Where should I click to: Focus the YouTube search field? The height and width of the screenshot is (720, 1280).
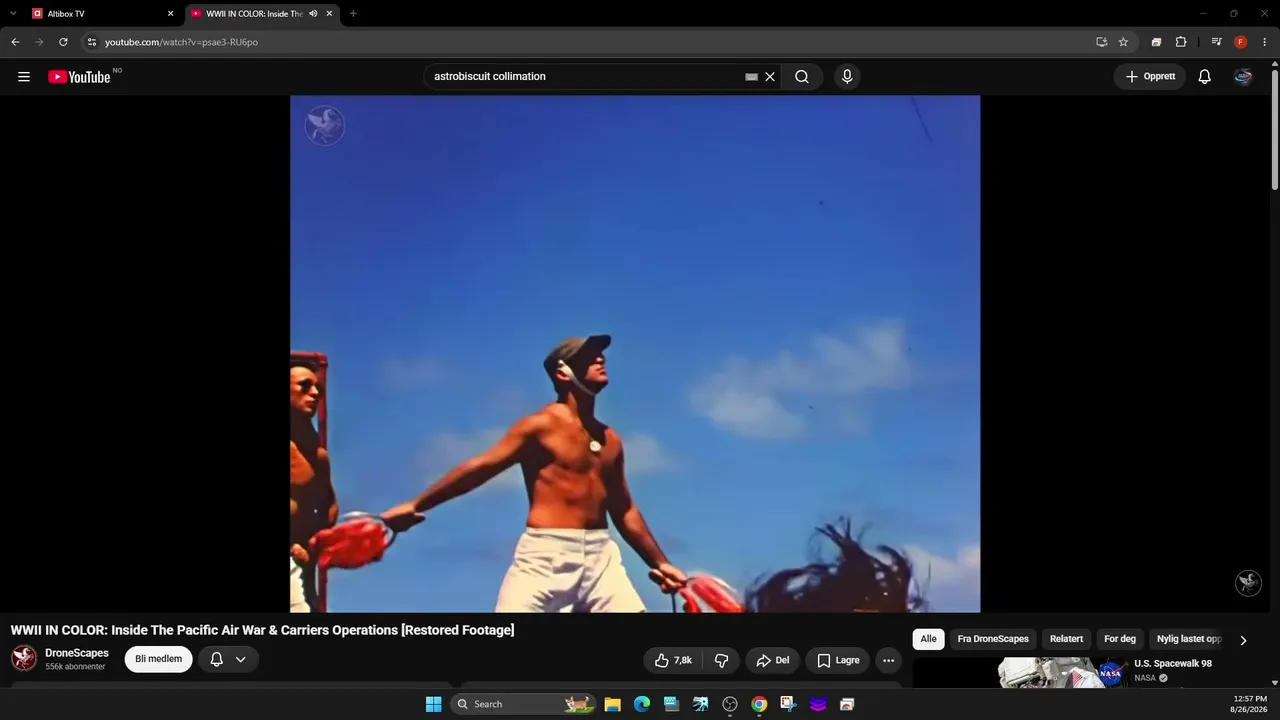pos(585,77)
